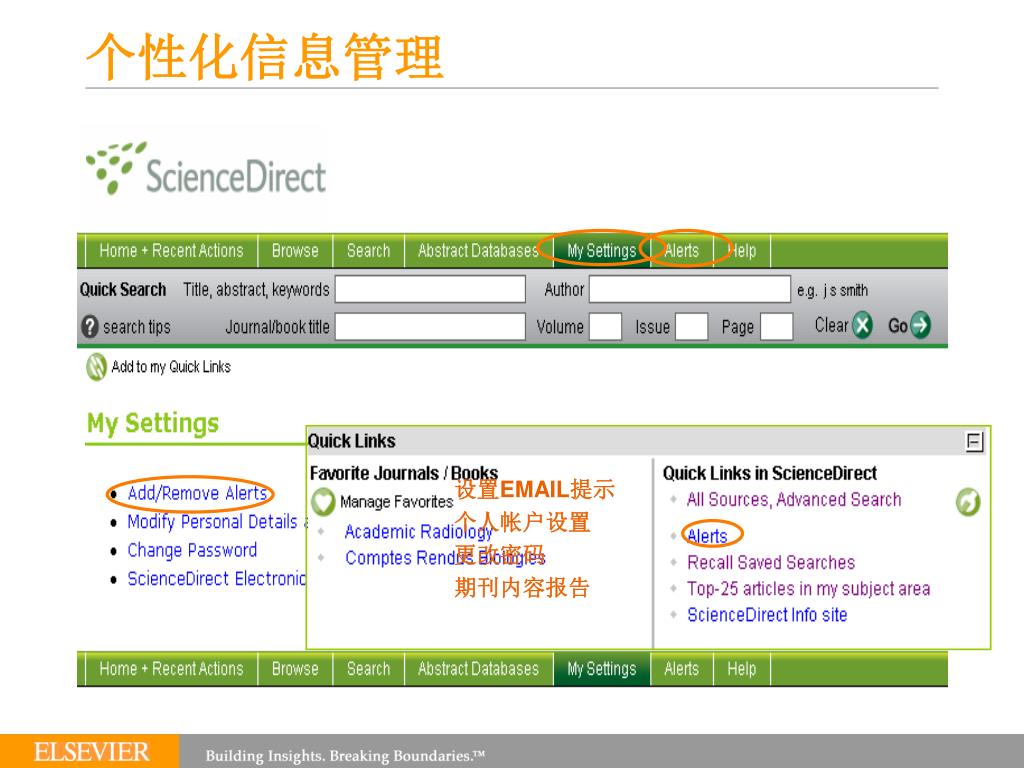The height and width of the screenshot is (768, 1024).
Task: Focus the Volume input box
Action: click(x=605, y=327)
